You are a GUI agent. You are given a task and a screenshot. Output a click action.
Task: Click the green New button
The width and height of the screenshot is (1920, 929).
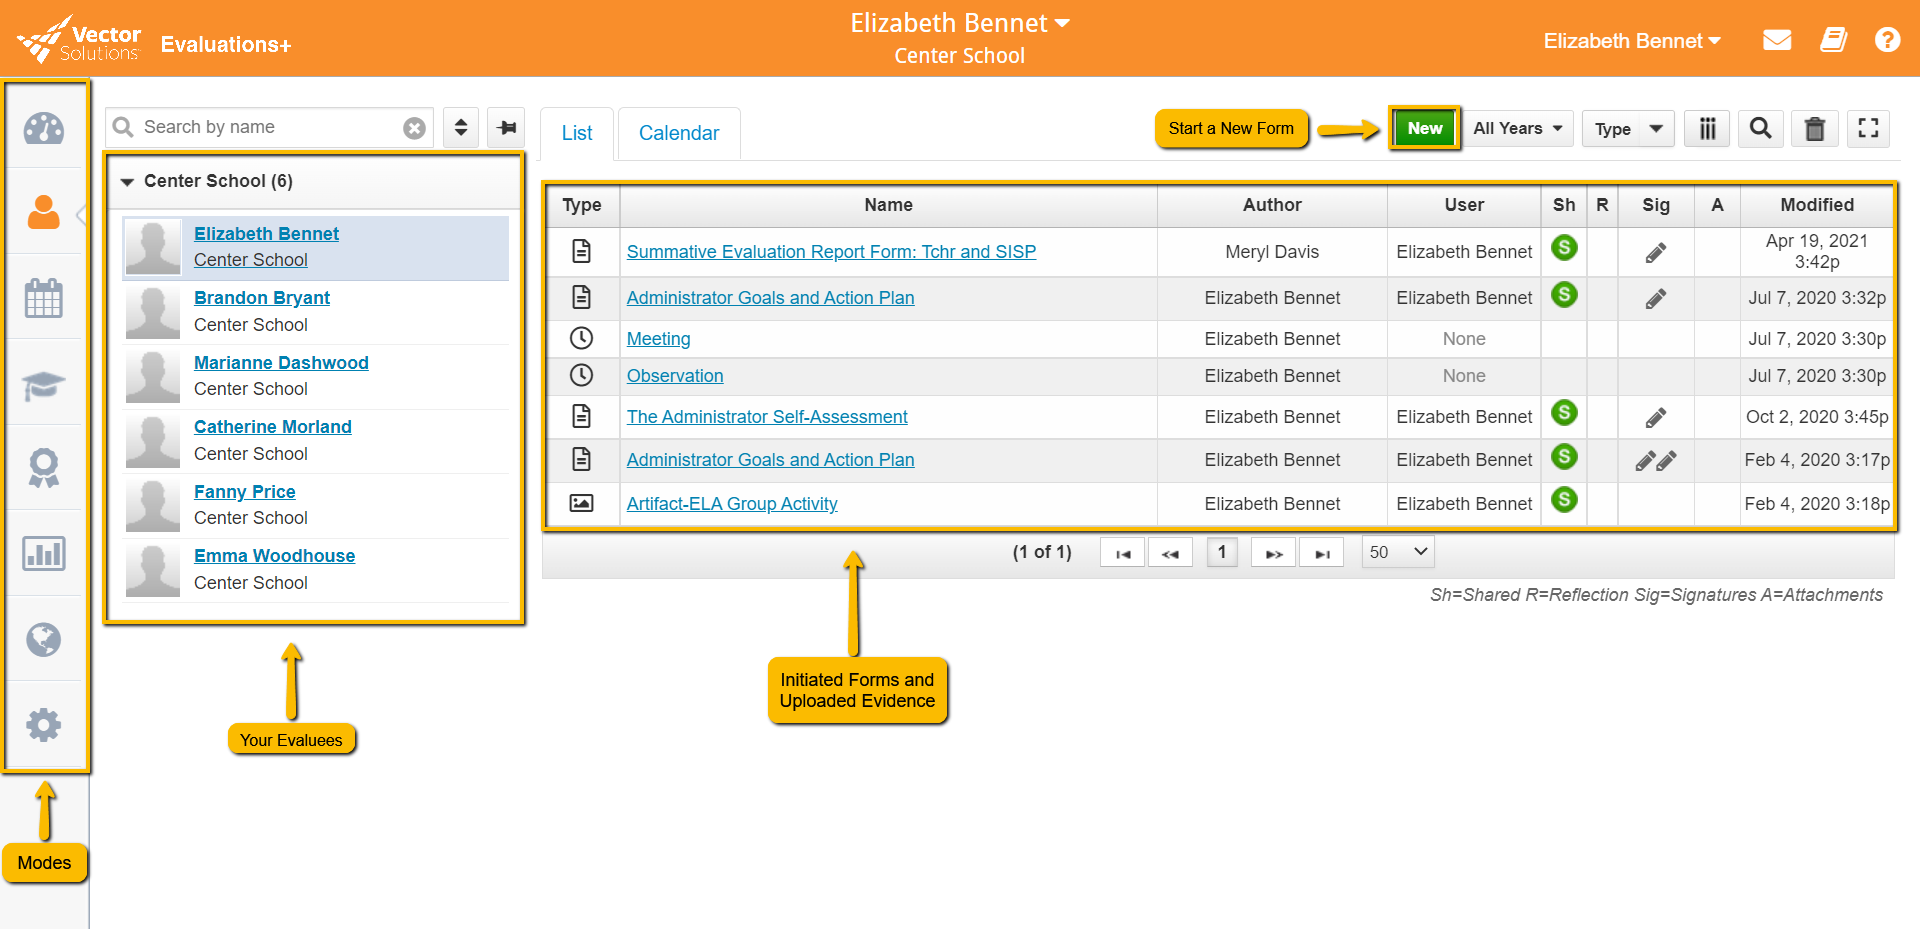[x=1424, y=128]
